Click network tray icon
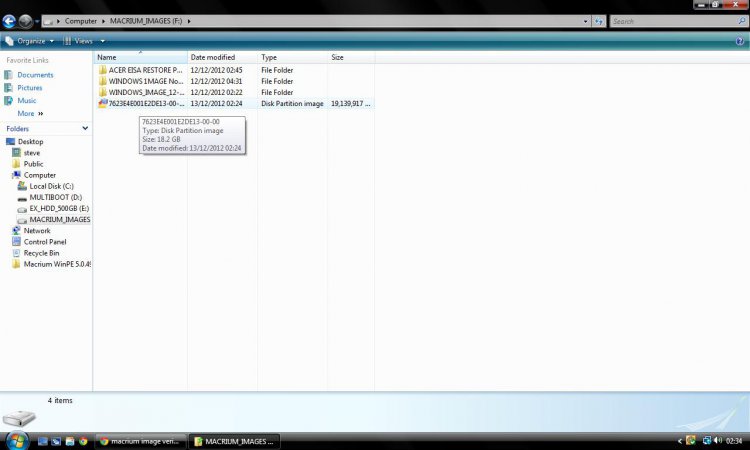The height and width of the screenshot is (450, 750). 706,440
